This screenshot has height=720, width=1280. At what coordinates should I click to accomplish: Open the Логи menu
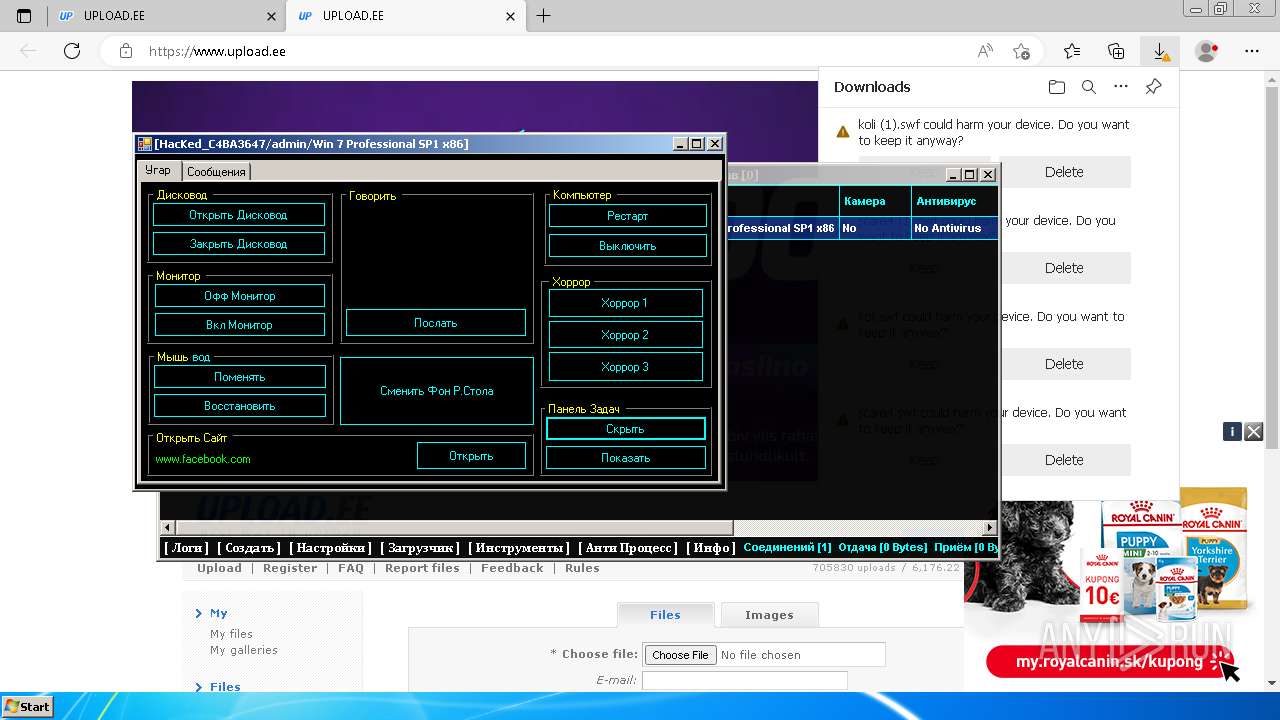pos(186,548)
